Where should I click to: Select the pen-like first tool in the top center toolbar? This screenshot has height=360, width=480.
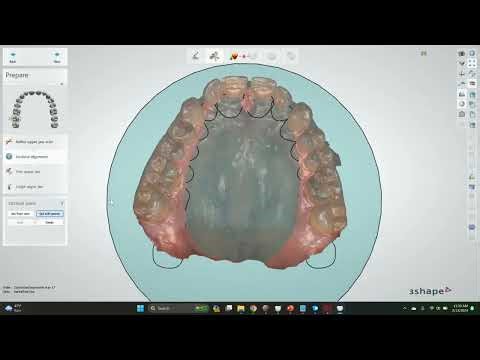click(196, 56)
